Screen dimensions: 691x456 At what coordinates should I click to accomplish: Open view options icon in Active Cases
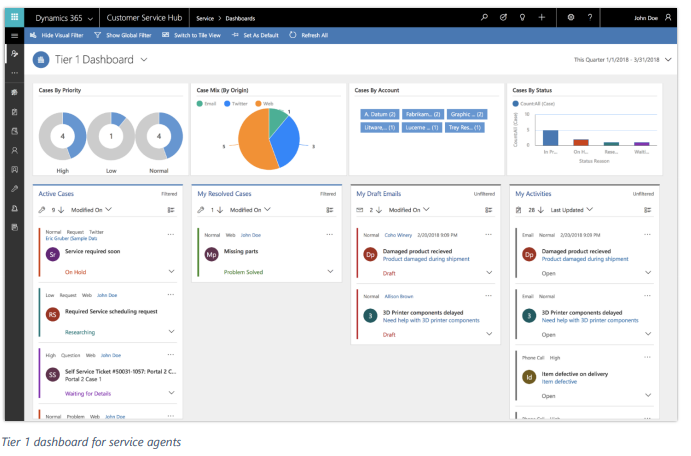[x=171, y=210]
